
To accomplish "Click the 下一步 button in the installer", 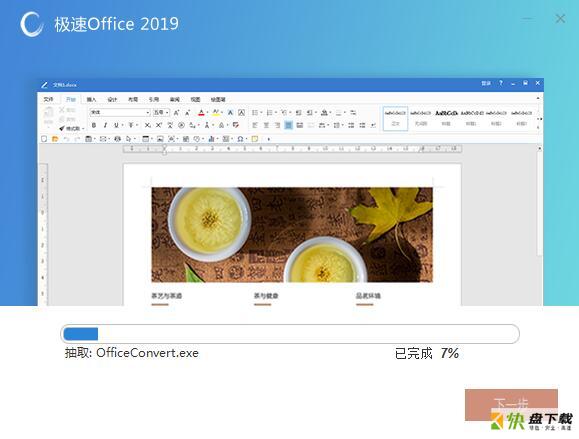I will tap(511, 405).
